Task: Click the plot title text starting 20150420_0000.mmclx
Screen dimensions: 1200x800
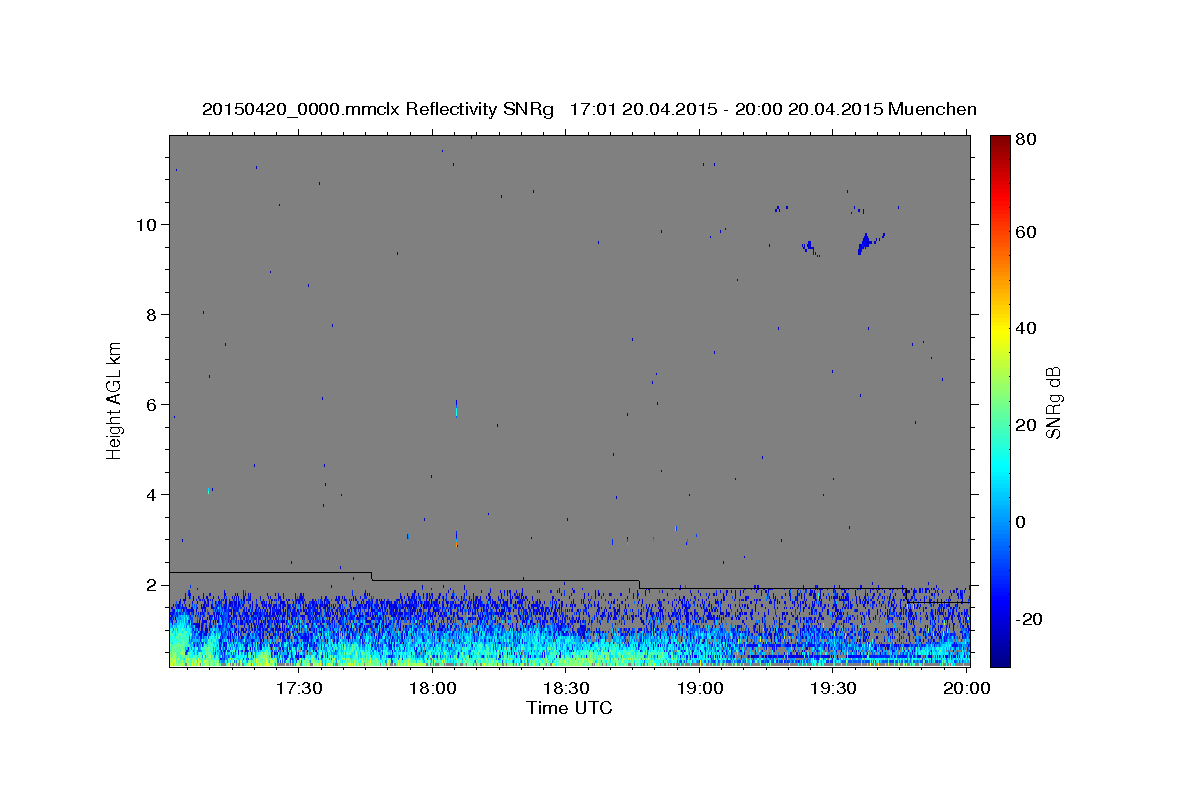Action: pos(589,109)
